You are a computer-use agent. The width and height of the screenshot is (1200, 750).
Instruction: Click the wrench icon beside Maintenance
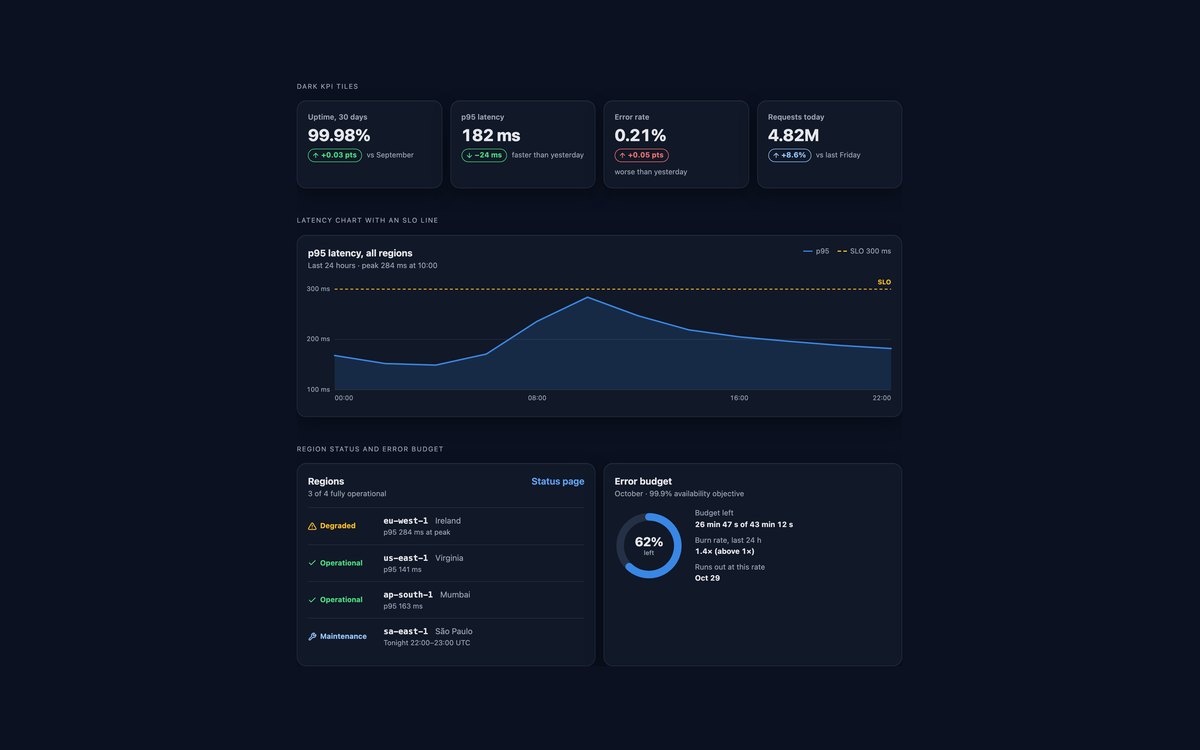point(312,636)
